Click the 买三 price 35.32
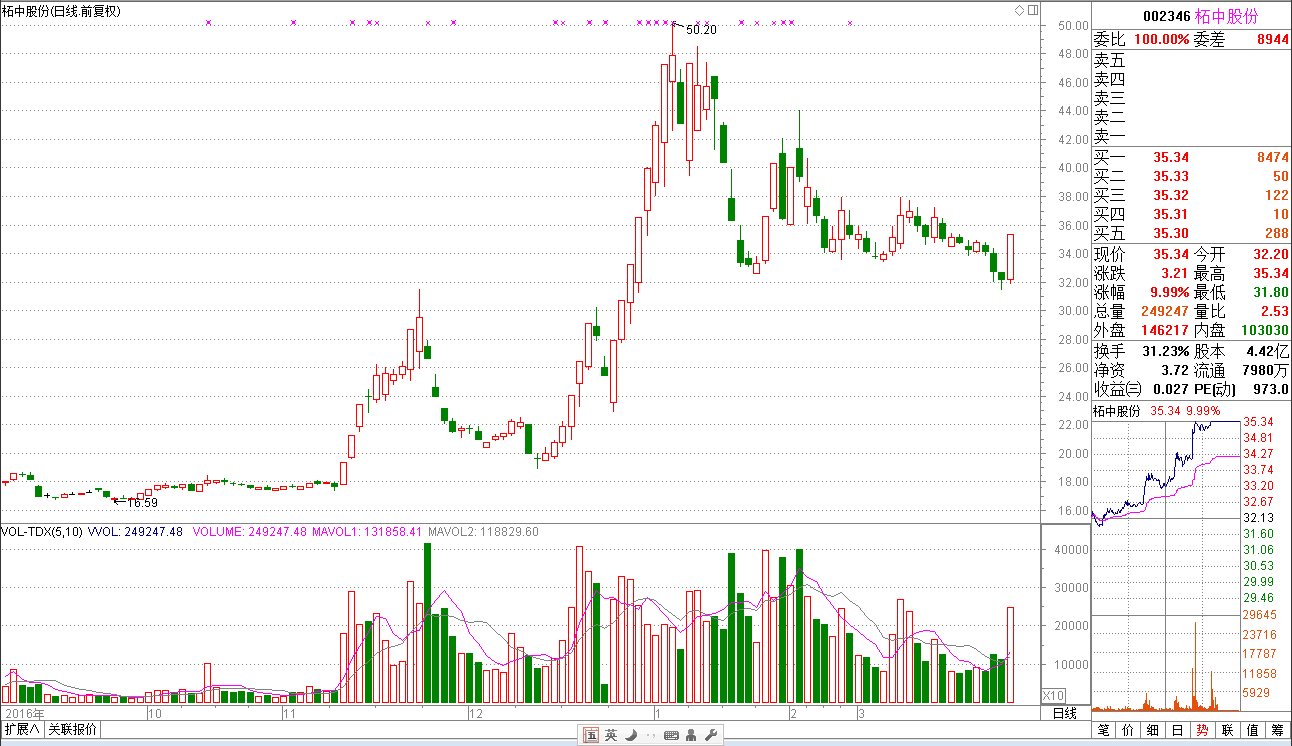This screenshot has height=746, width=1292. pos(1171,195)
